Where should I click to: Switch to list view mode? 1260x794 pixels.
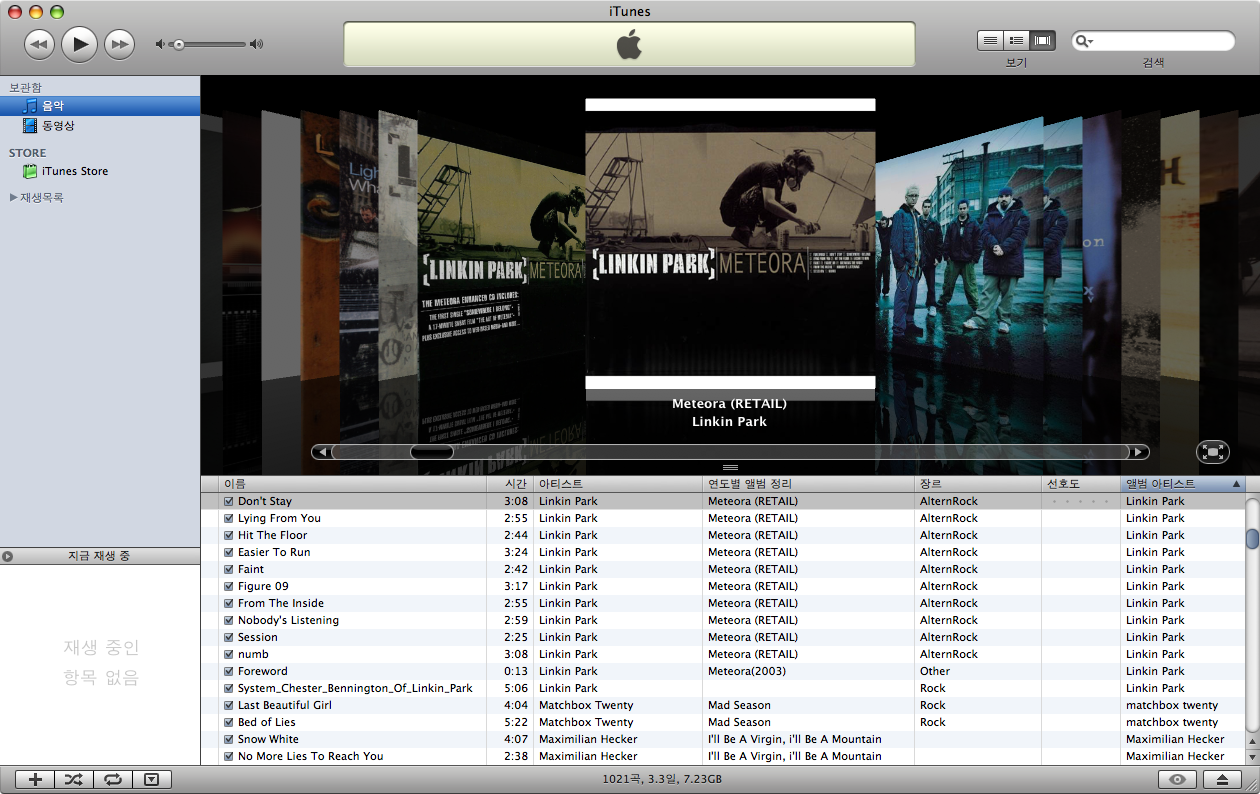click(x=990, y=40)
